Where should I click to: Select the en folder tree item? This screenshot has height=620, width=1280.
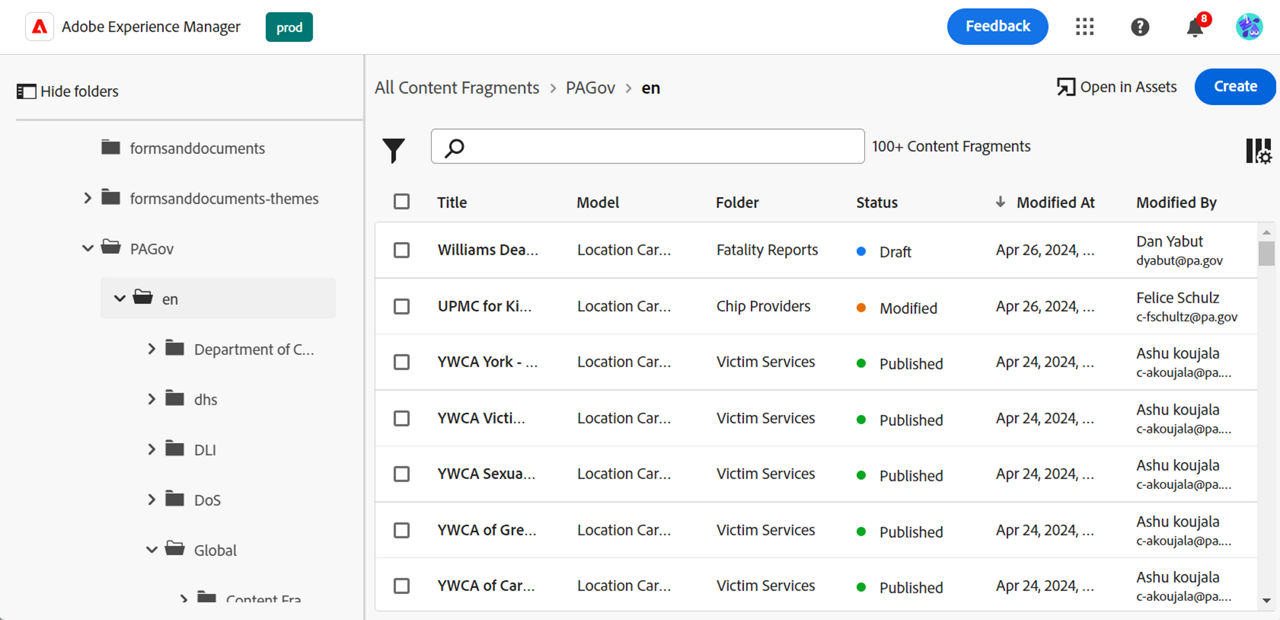click(x=218, y=298)
